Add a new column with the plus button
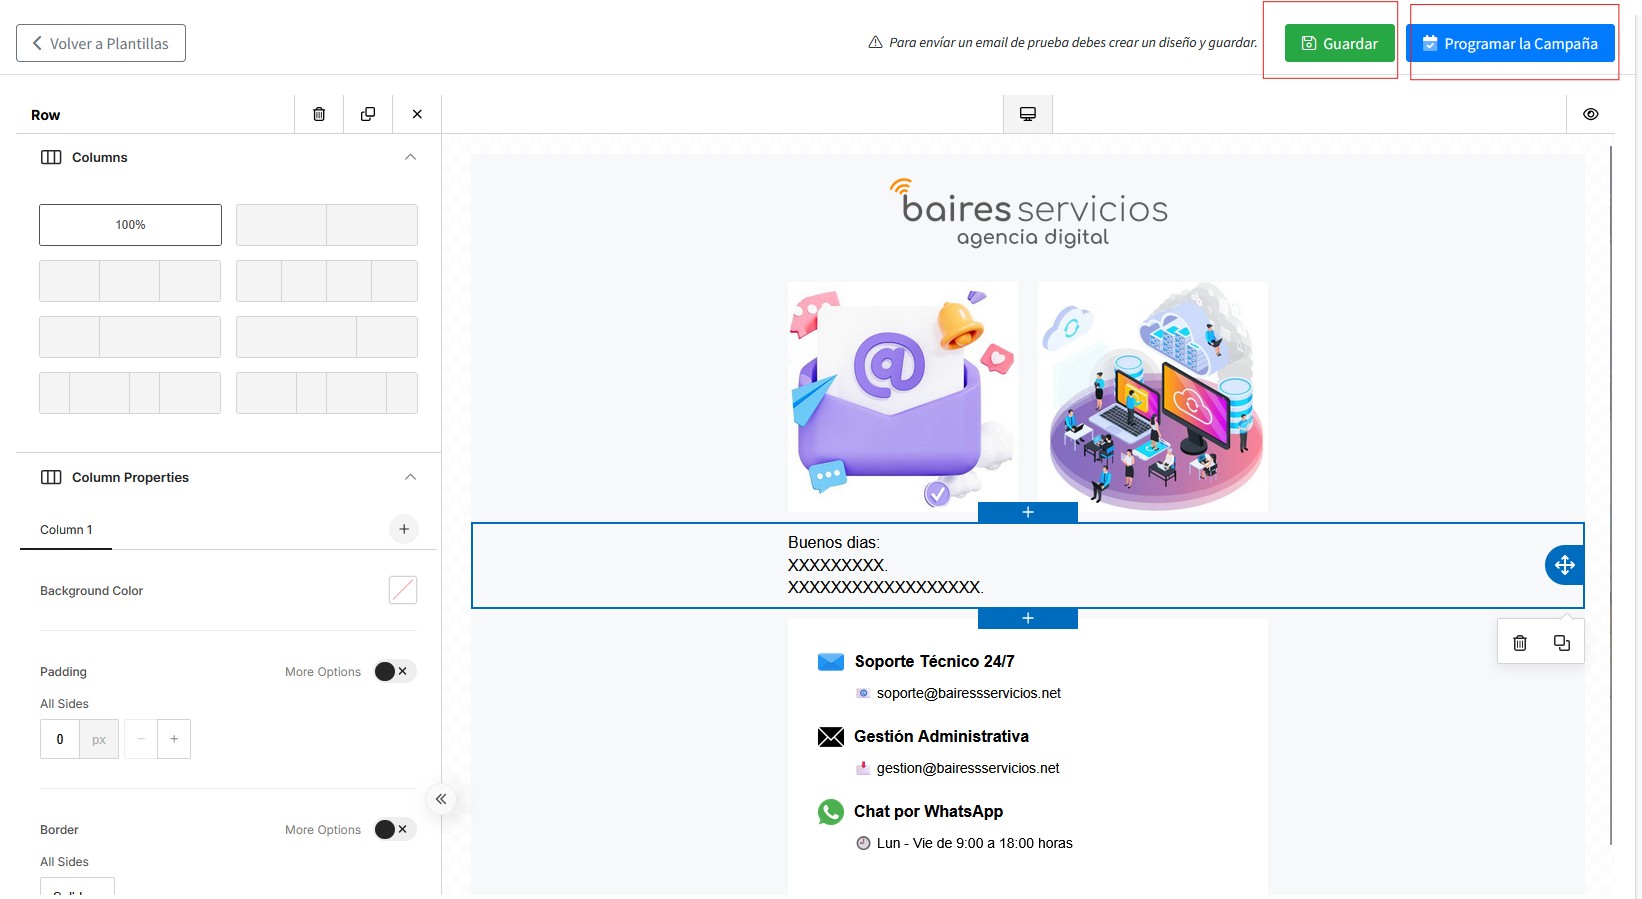This screenshot has height=899, width=1642. [404, 529]
